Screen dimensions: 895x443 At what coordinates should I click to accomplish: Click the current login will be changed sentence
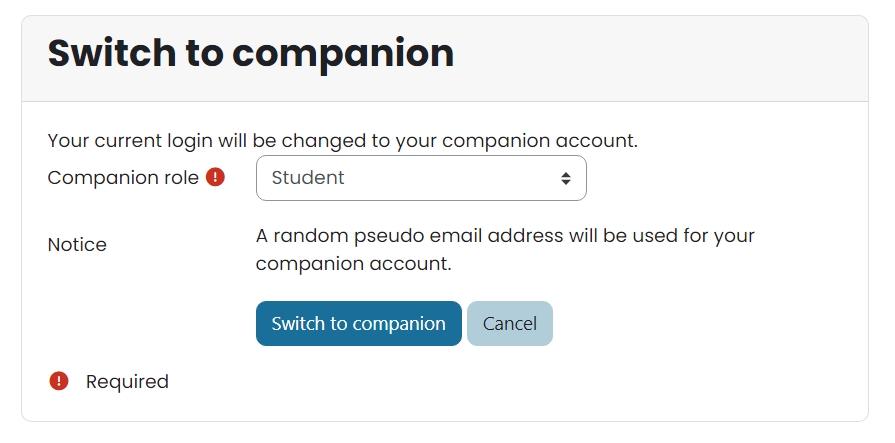[x=342, y=141]
